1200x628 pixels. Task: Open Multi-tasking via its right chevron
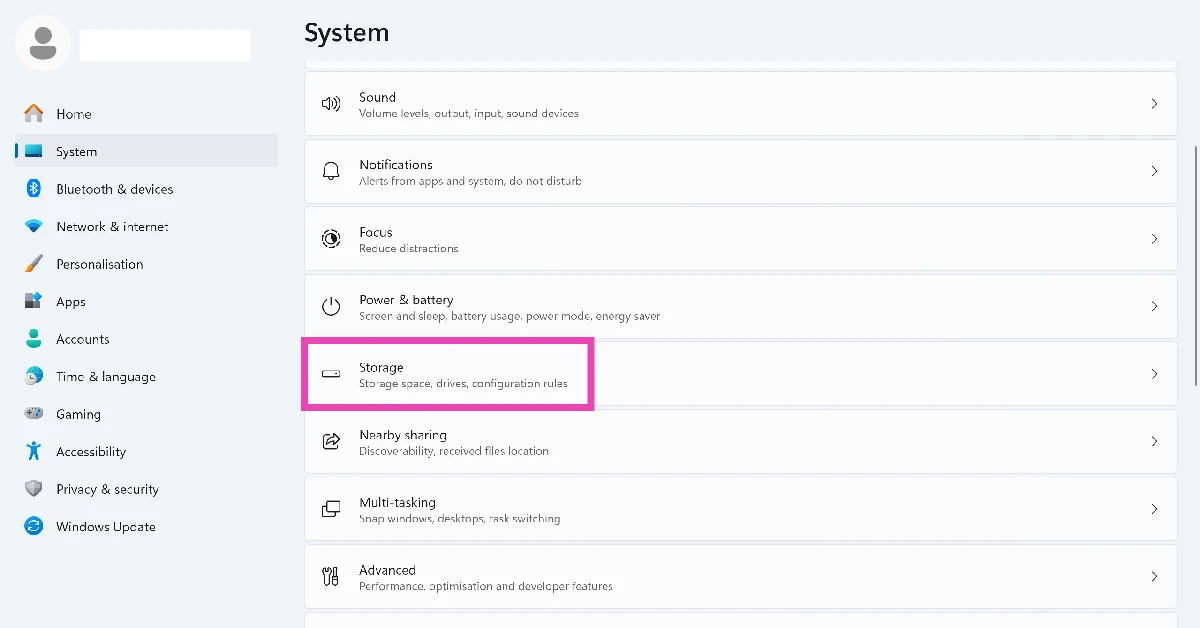[1154, 509]
